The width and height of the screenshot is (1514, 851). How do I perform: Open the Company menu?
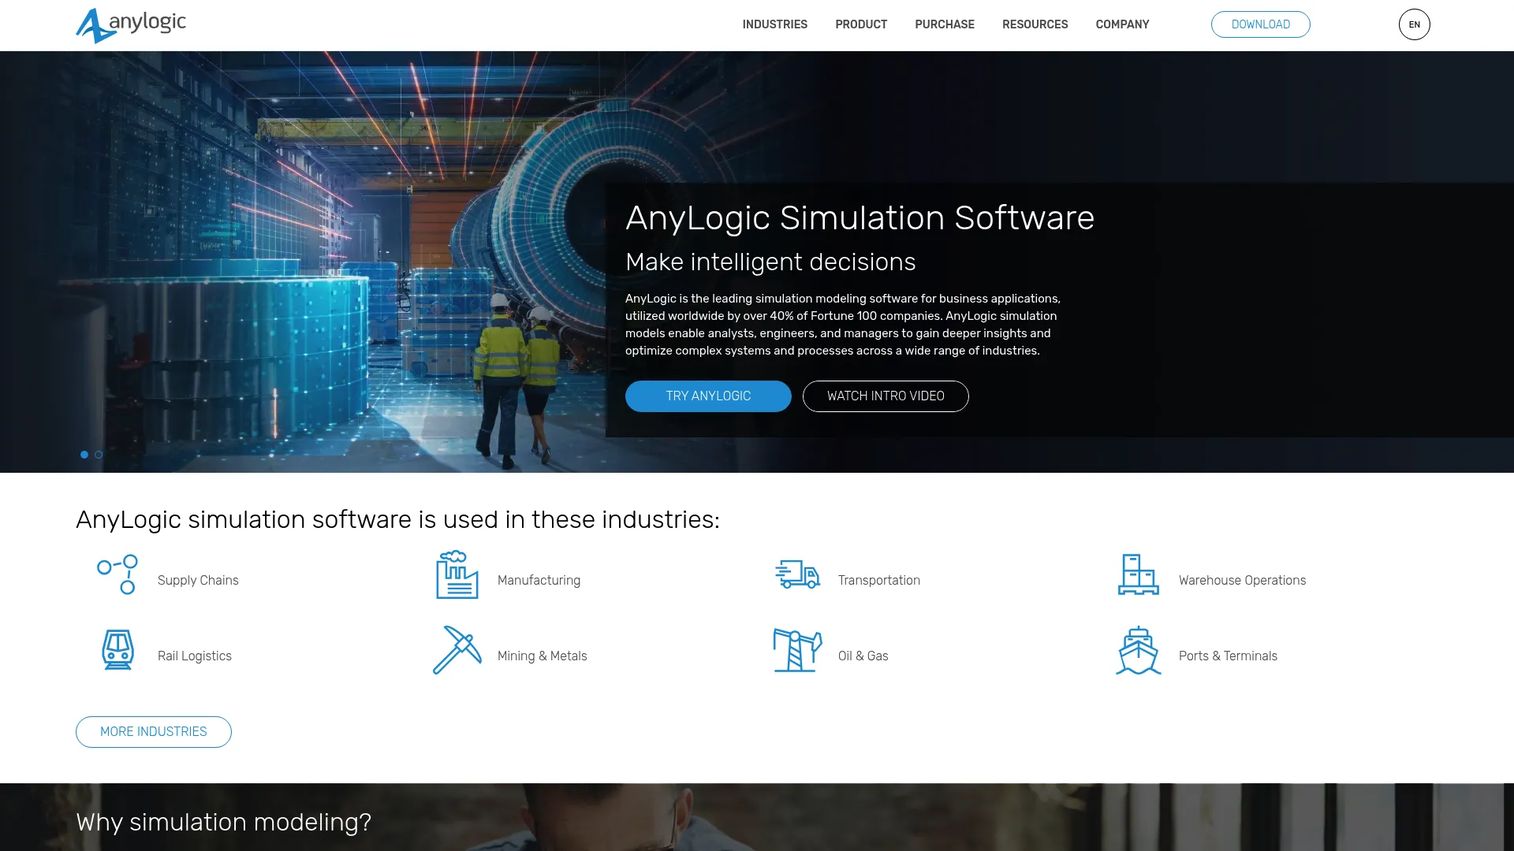click(x=1122, y=25)
